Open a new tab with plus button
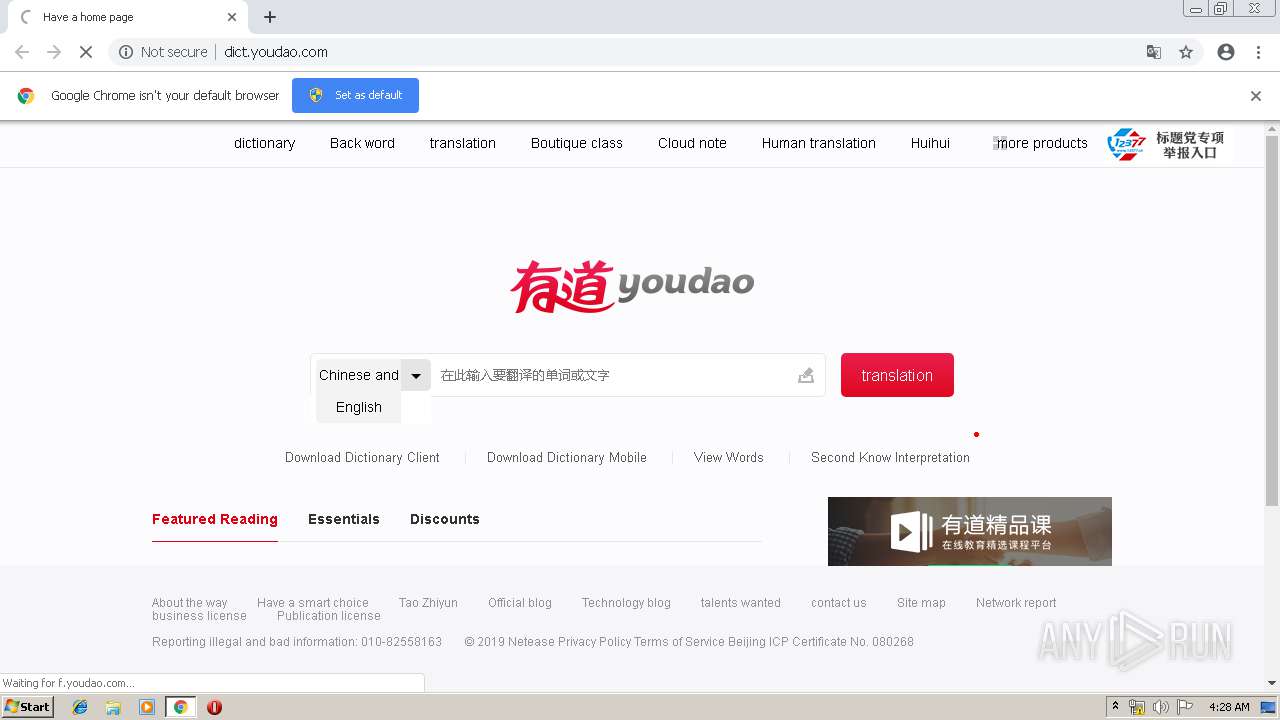 (x=270, y=17)
